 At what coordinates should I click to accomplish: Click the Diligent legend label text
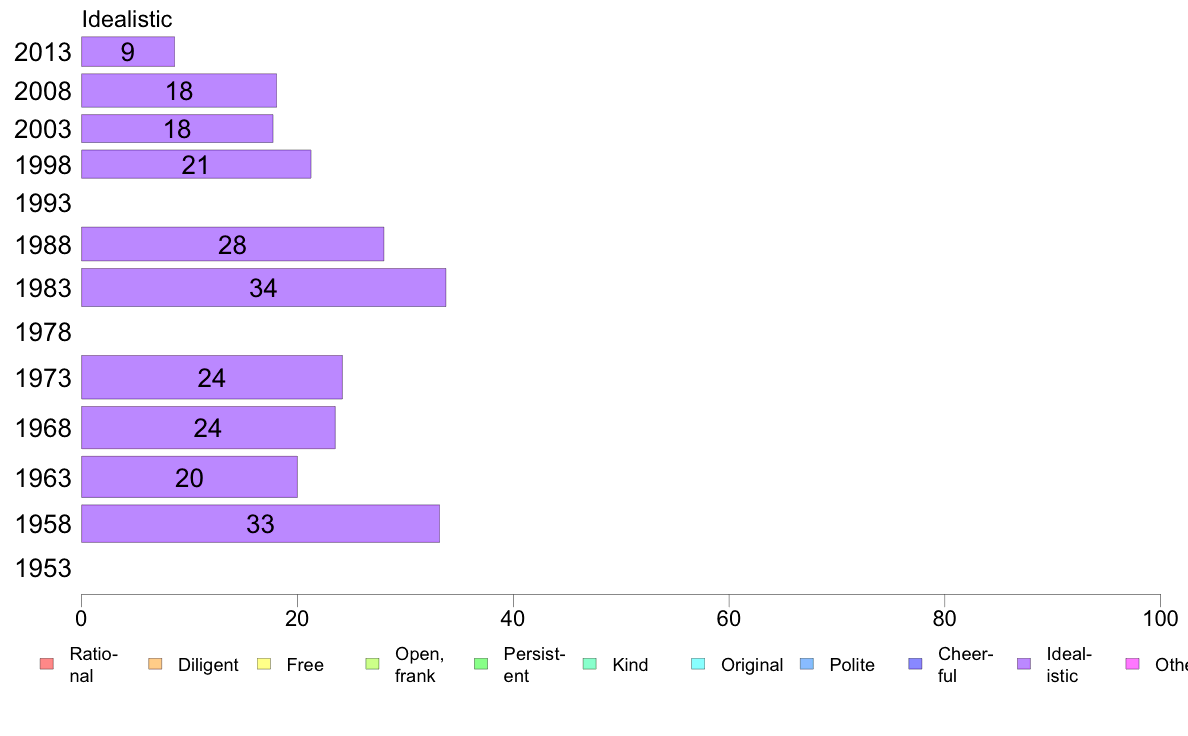pyautogui.click(x=208, y=665)
